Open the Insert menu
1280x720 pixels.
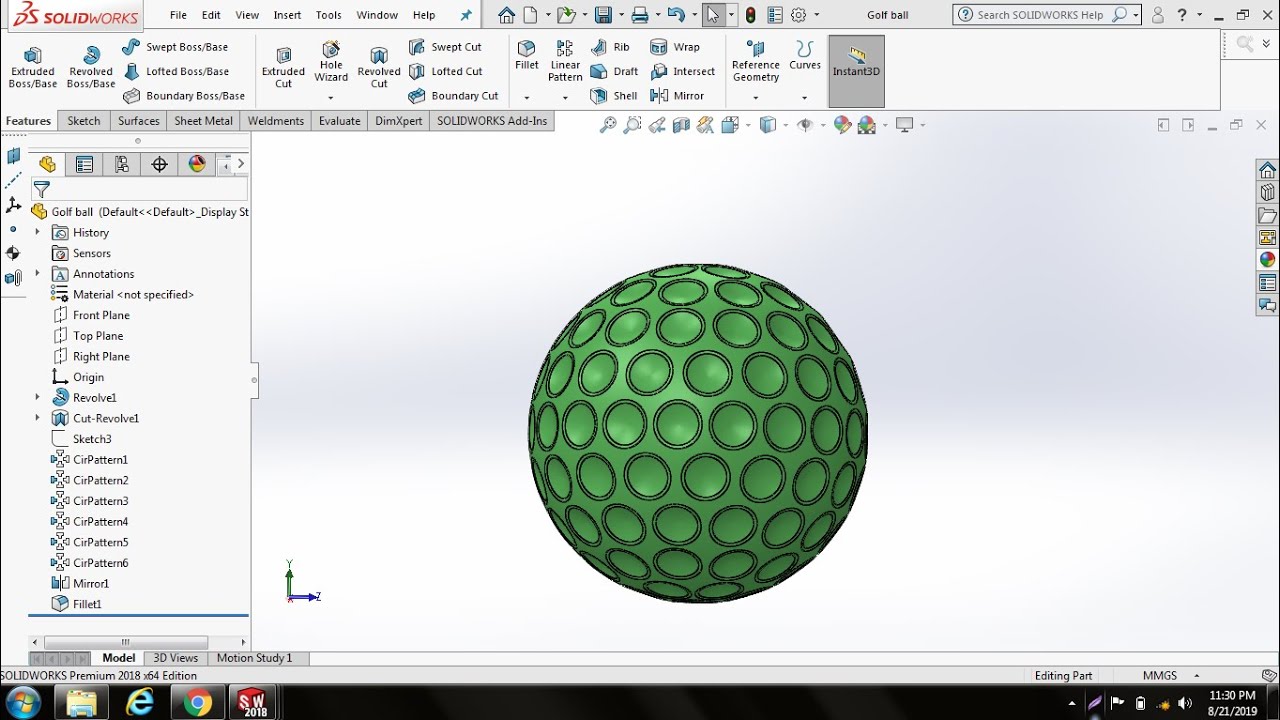[x=288, y=15]
